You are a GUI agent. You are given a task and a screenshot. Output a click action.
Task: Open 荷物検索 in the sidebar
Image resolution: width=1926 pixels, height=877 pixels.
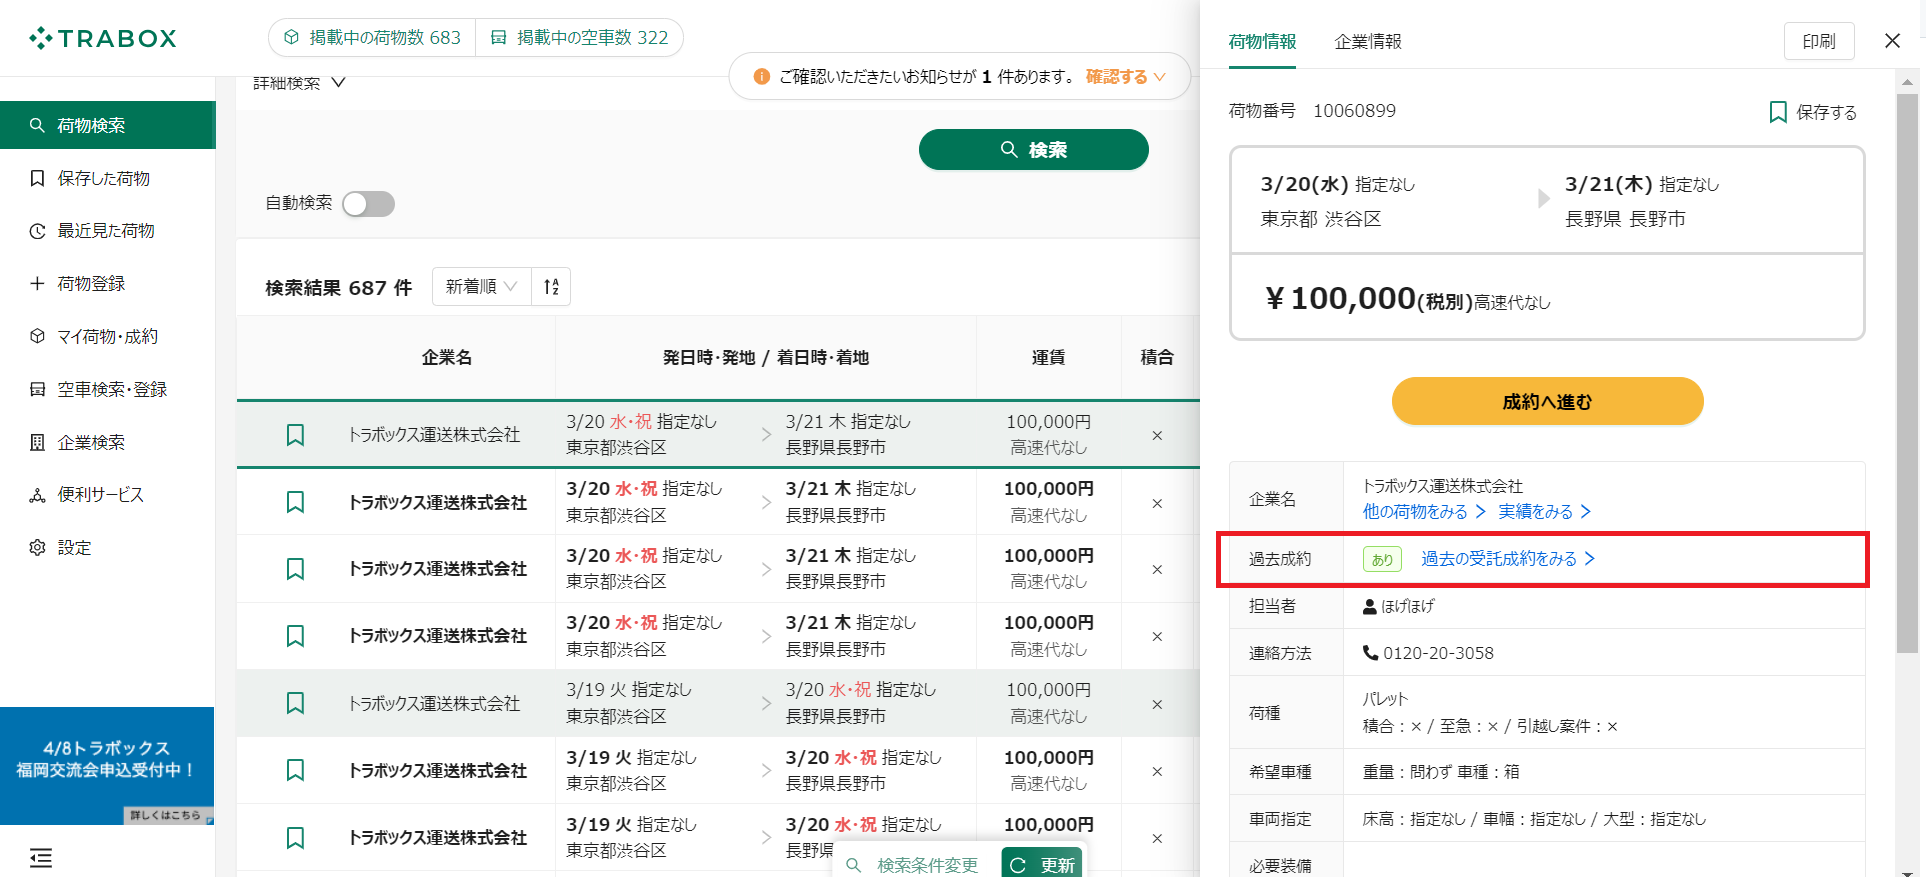108,125
